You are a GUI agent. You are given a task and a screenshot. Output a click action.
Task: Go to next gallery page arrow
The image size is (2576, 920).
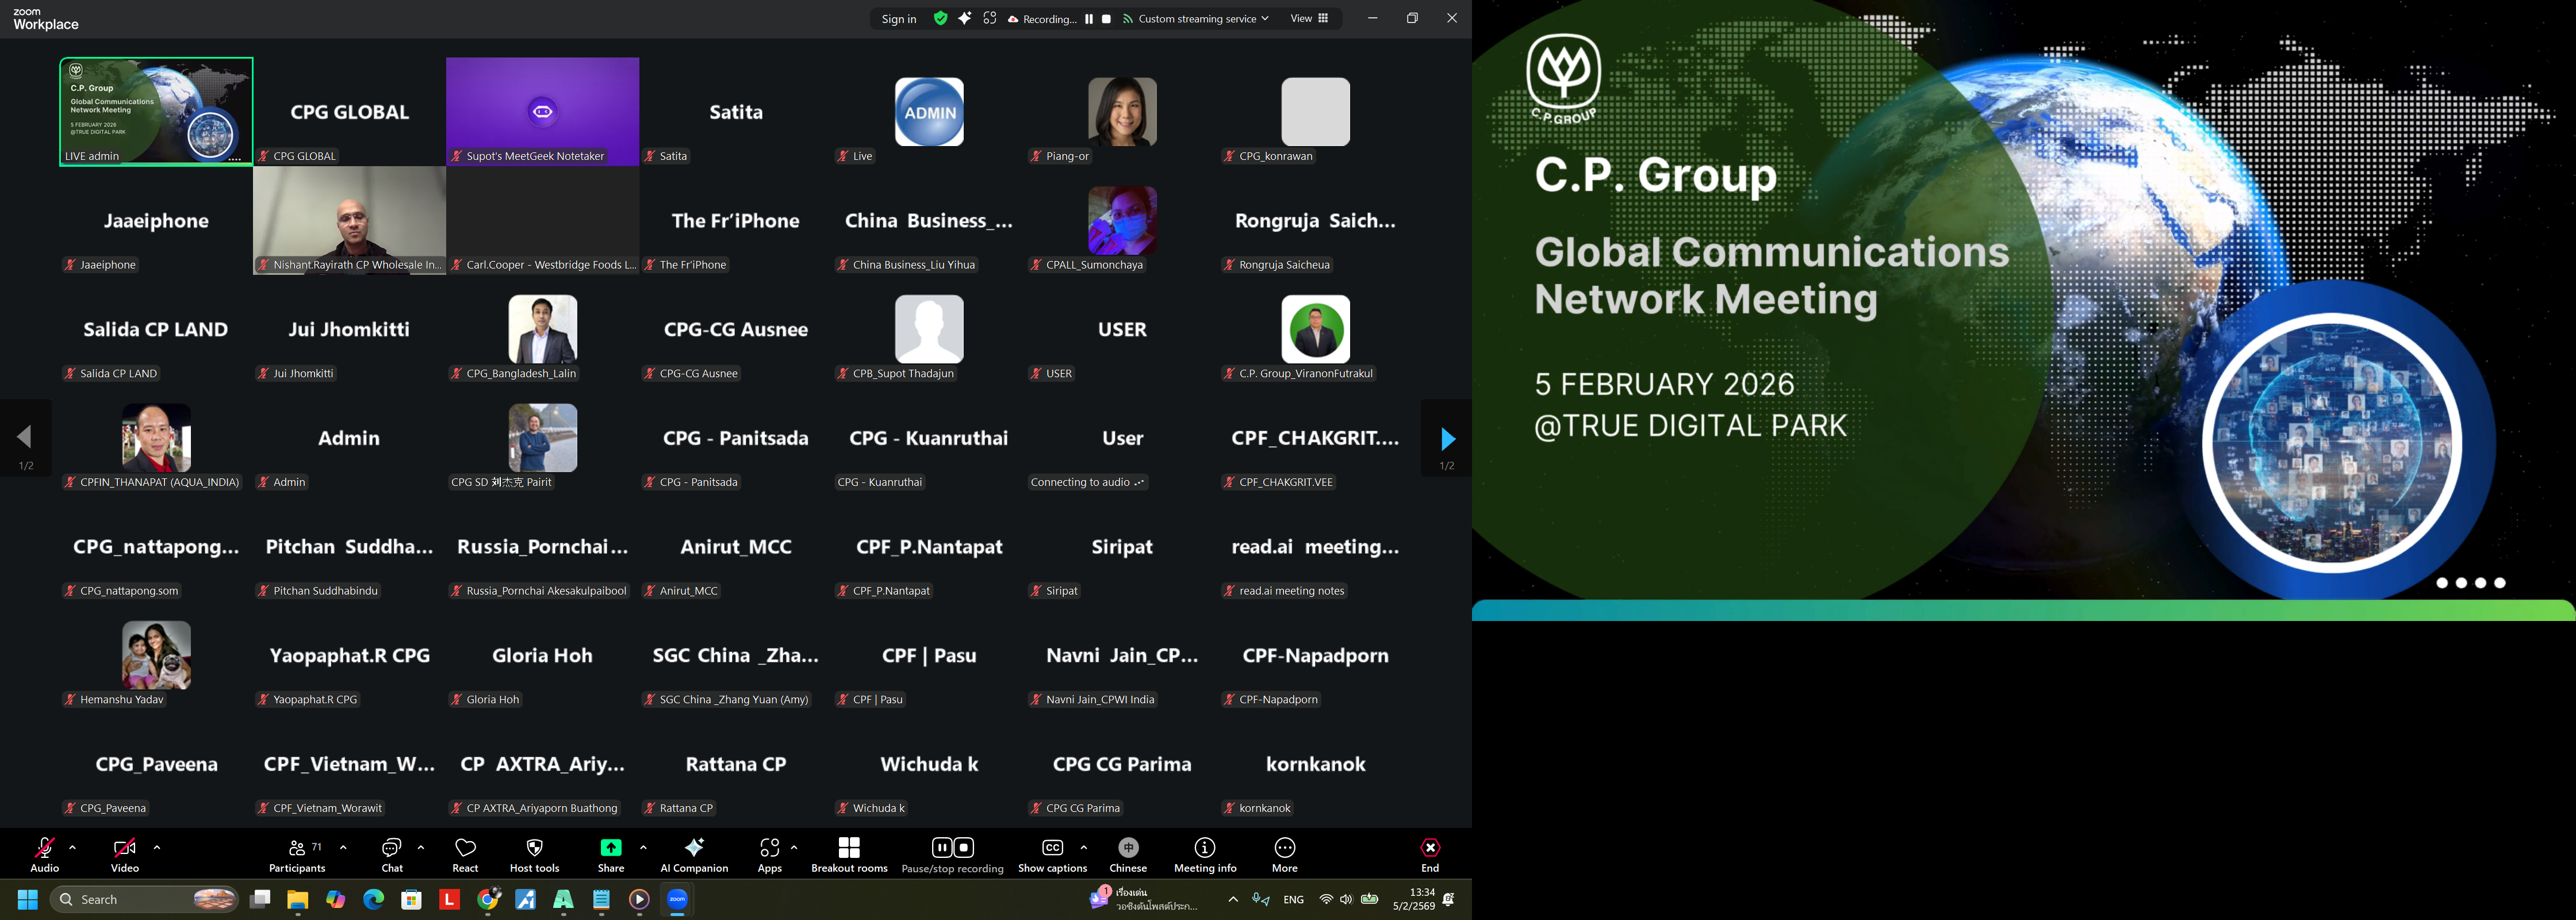pos(1447,439)
